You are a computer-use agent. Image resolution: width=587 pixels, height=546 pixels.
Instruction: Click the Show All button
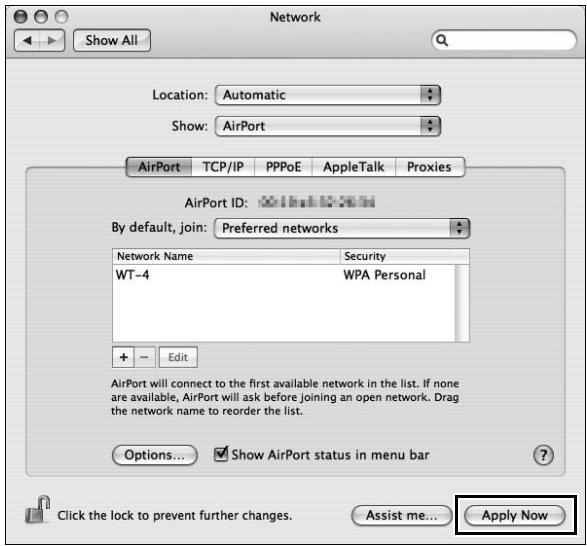112,40
